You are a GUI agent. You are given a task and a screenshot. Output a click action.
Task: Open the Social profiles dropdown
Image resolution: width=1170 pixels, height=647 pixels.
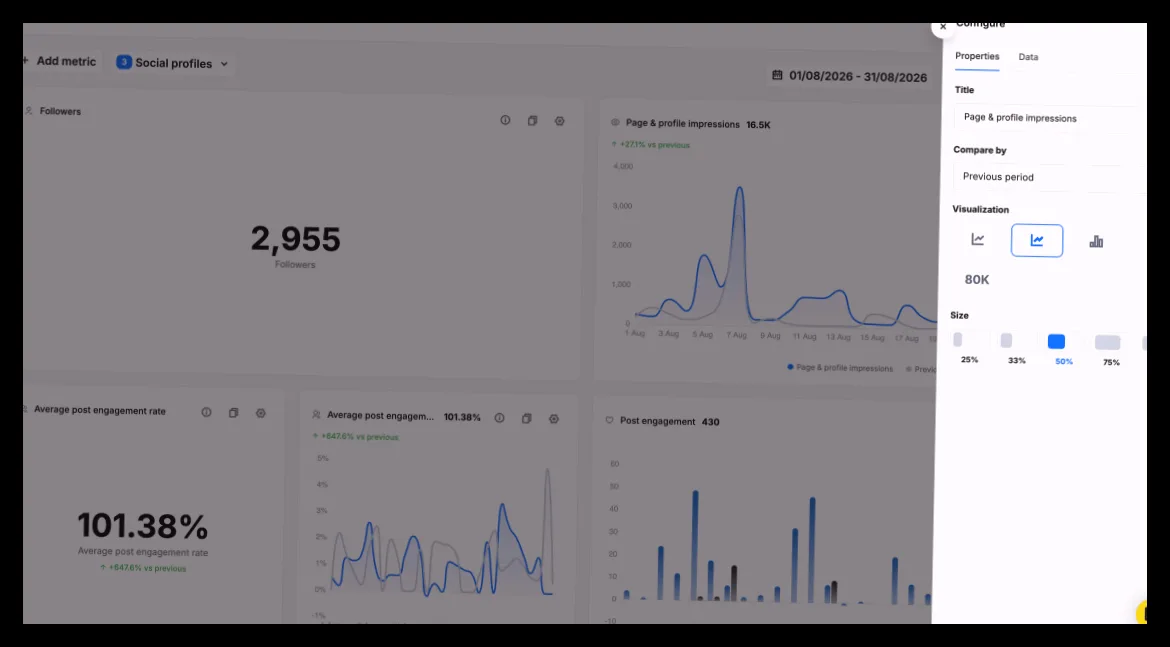pyautogui.click(x=172, y=63)
